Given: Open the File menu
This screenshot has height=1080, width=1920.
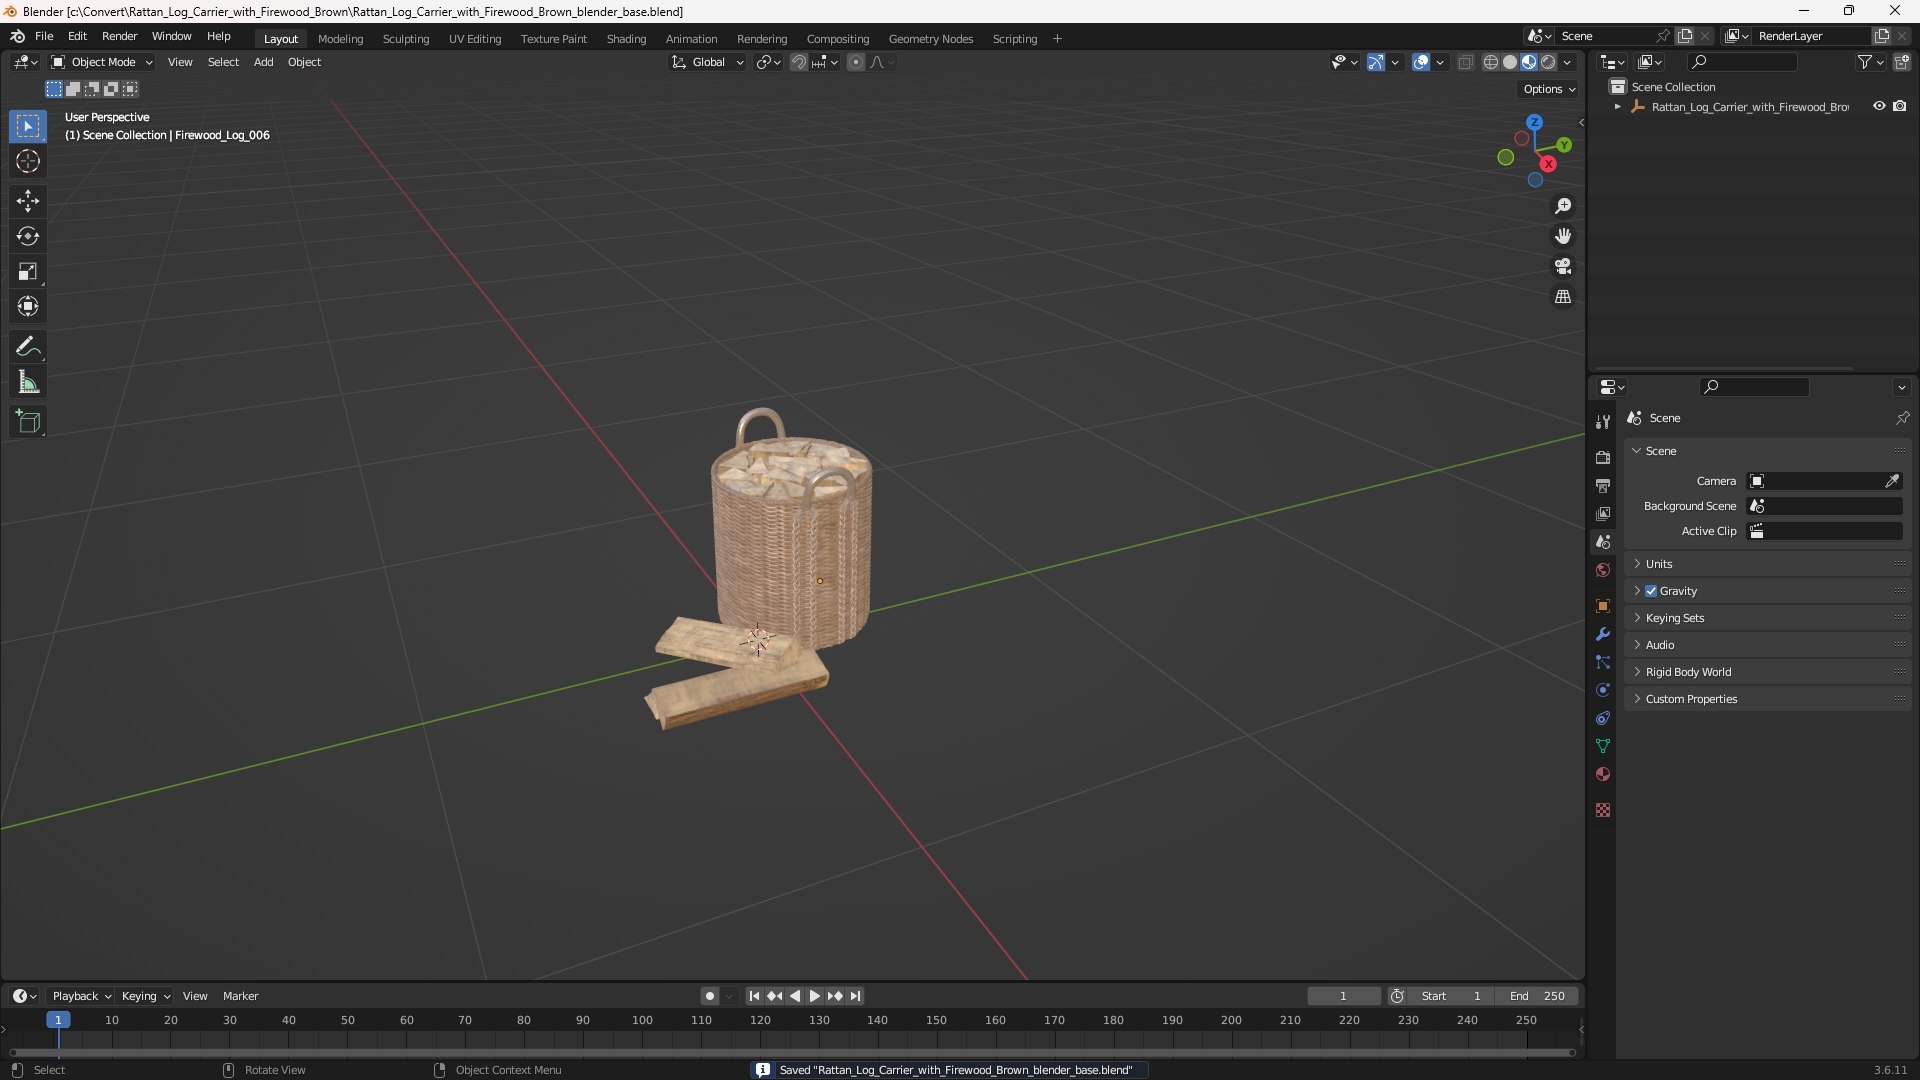Looking at the screenshot, I should tap(44, 36).
